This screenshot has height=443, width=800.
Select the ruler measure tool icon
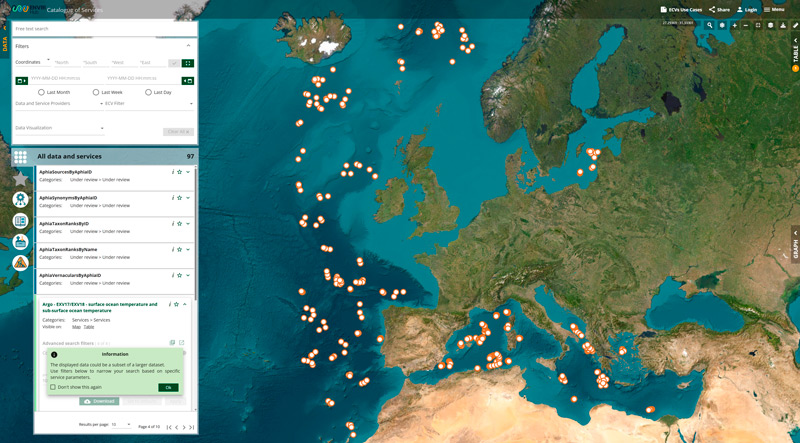coord(795,25)
